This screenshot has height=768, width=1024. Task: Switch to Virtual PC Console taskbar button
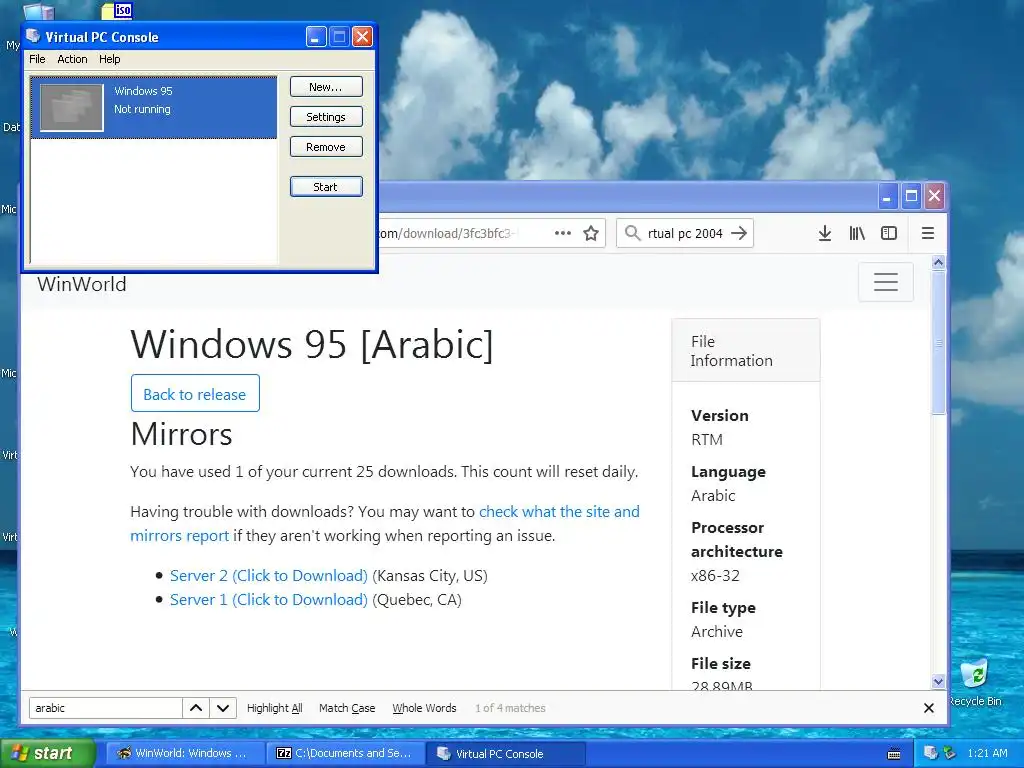(505, 753)
